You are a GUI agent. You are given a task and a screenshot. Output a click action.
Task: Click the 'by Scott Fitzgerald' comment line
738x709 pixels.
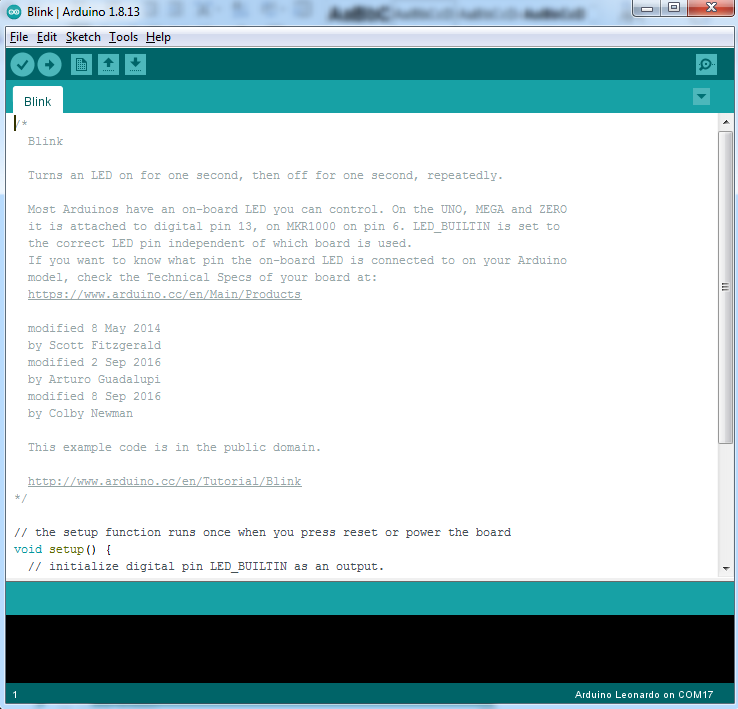point(94,345)
